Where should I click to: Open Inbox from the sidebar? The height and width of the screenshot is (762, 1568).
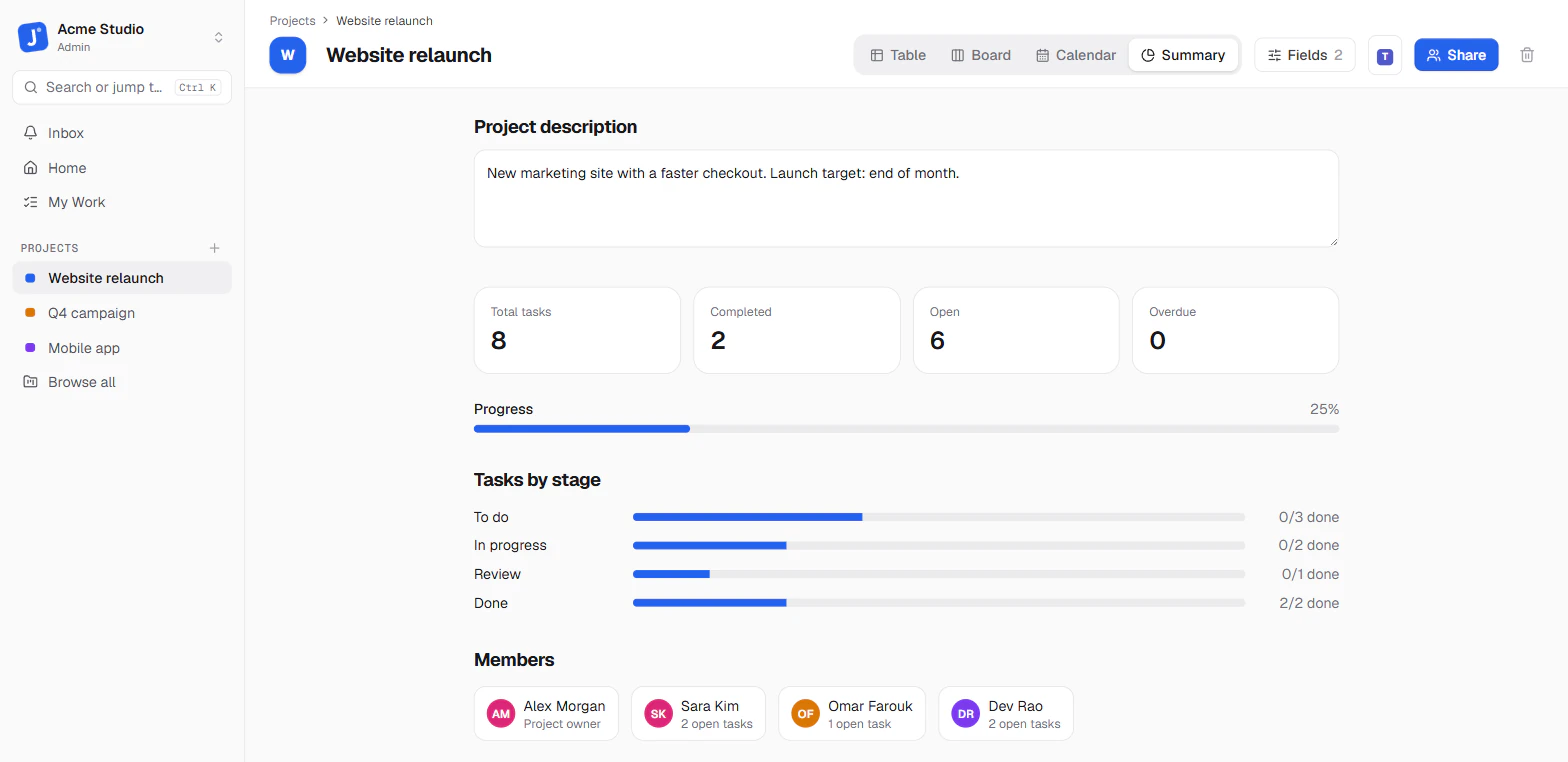(x=122, y=133)
